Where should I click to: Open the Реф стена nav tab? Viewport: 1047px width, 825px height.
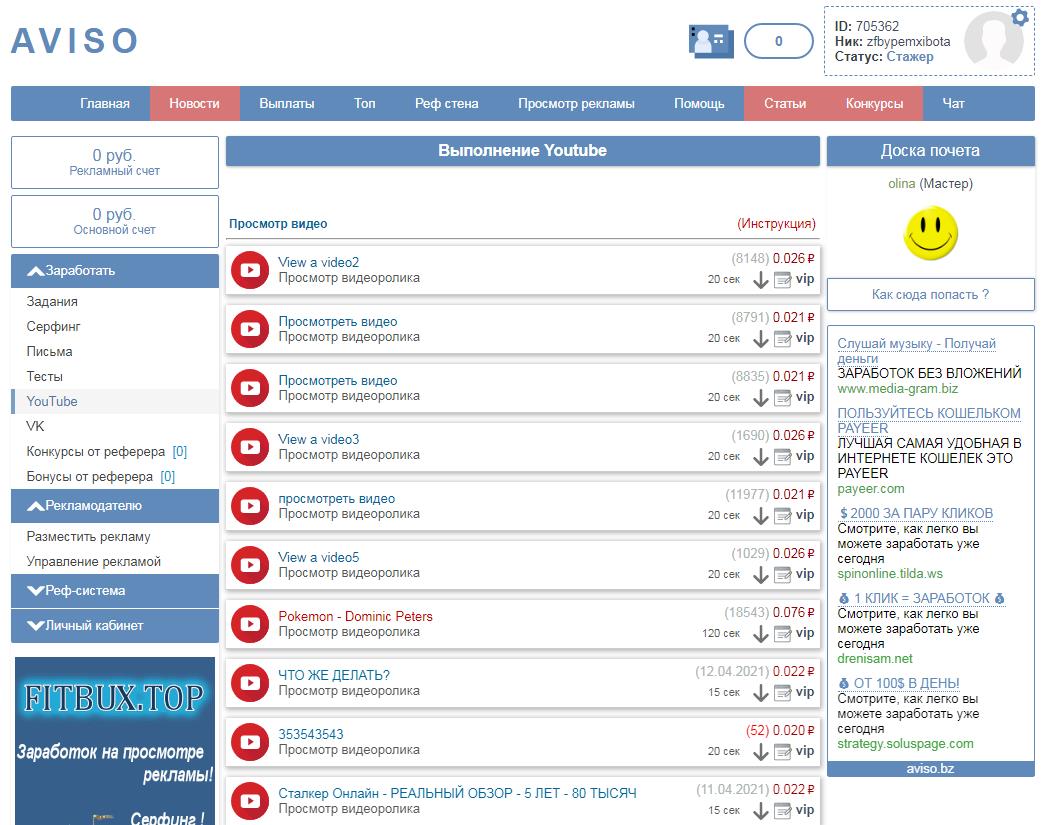(447, 103)
